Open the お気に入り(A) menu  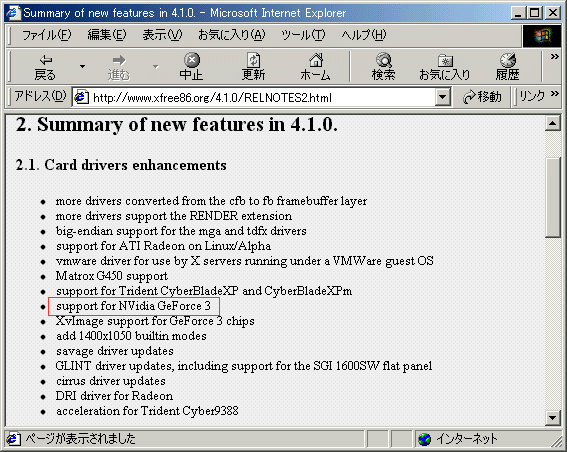[x=231, y=35]
